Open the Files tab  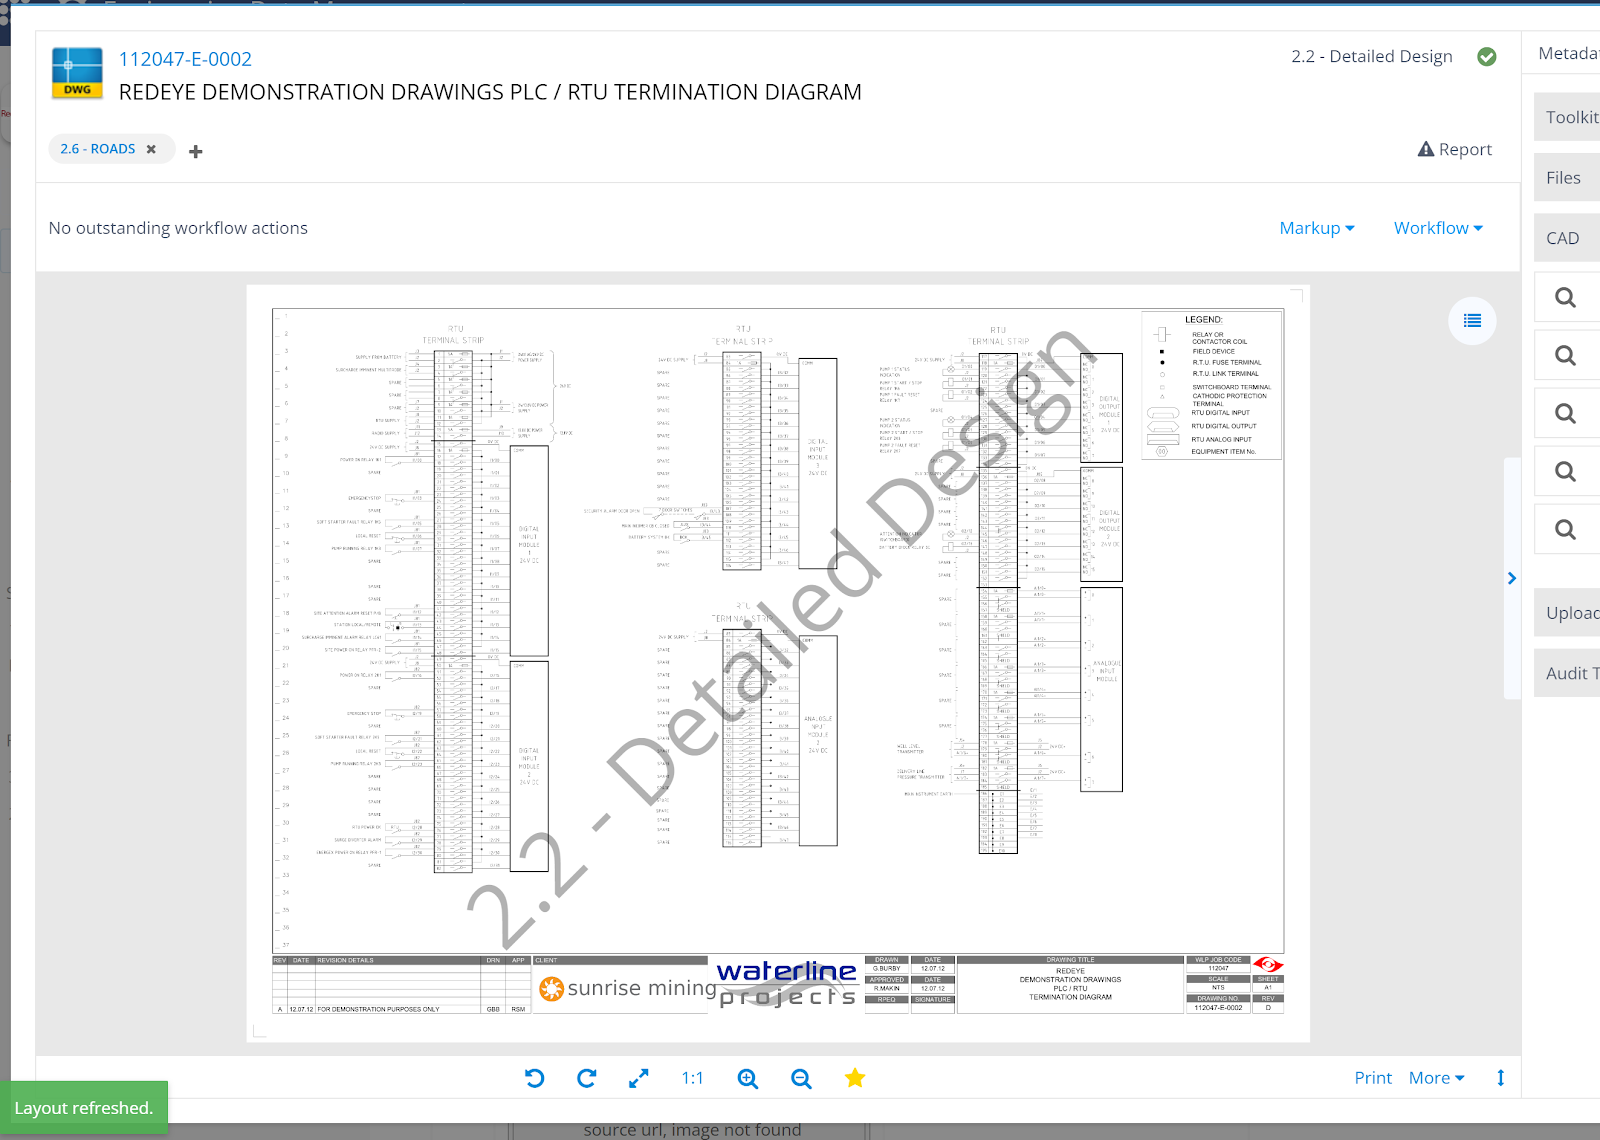tap(1564, 178)
